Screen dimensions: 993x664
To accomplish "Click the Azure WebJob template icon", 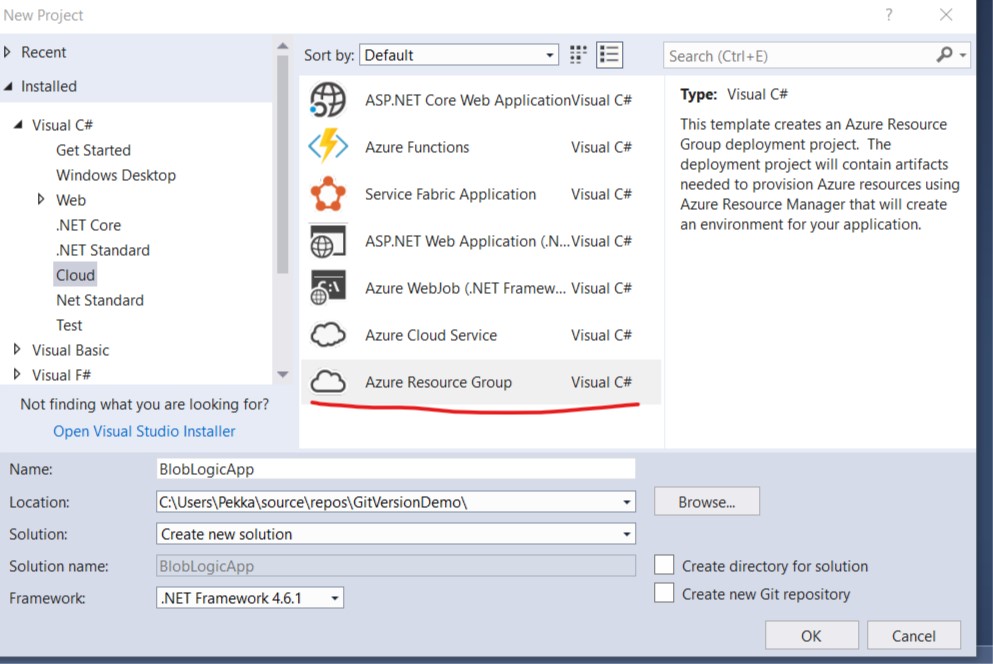I will [327, 288].
